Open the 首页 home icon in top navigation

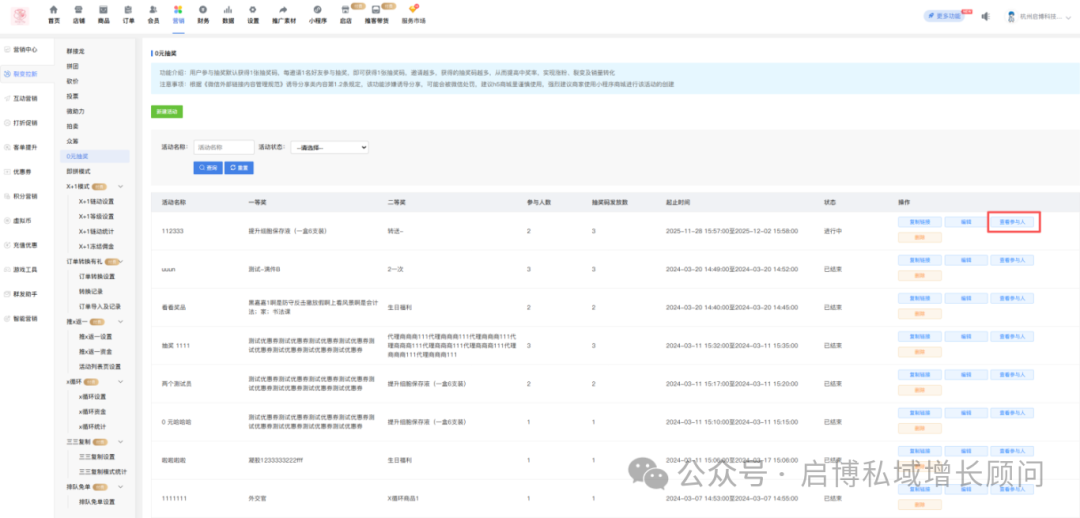[x=54, y=13]
